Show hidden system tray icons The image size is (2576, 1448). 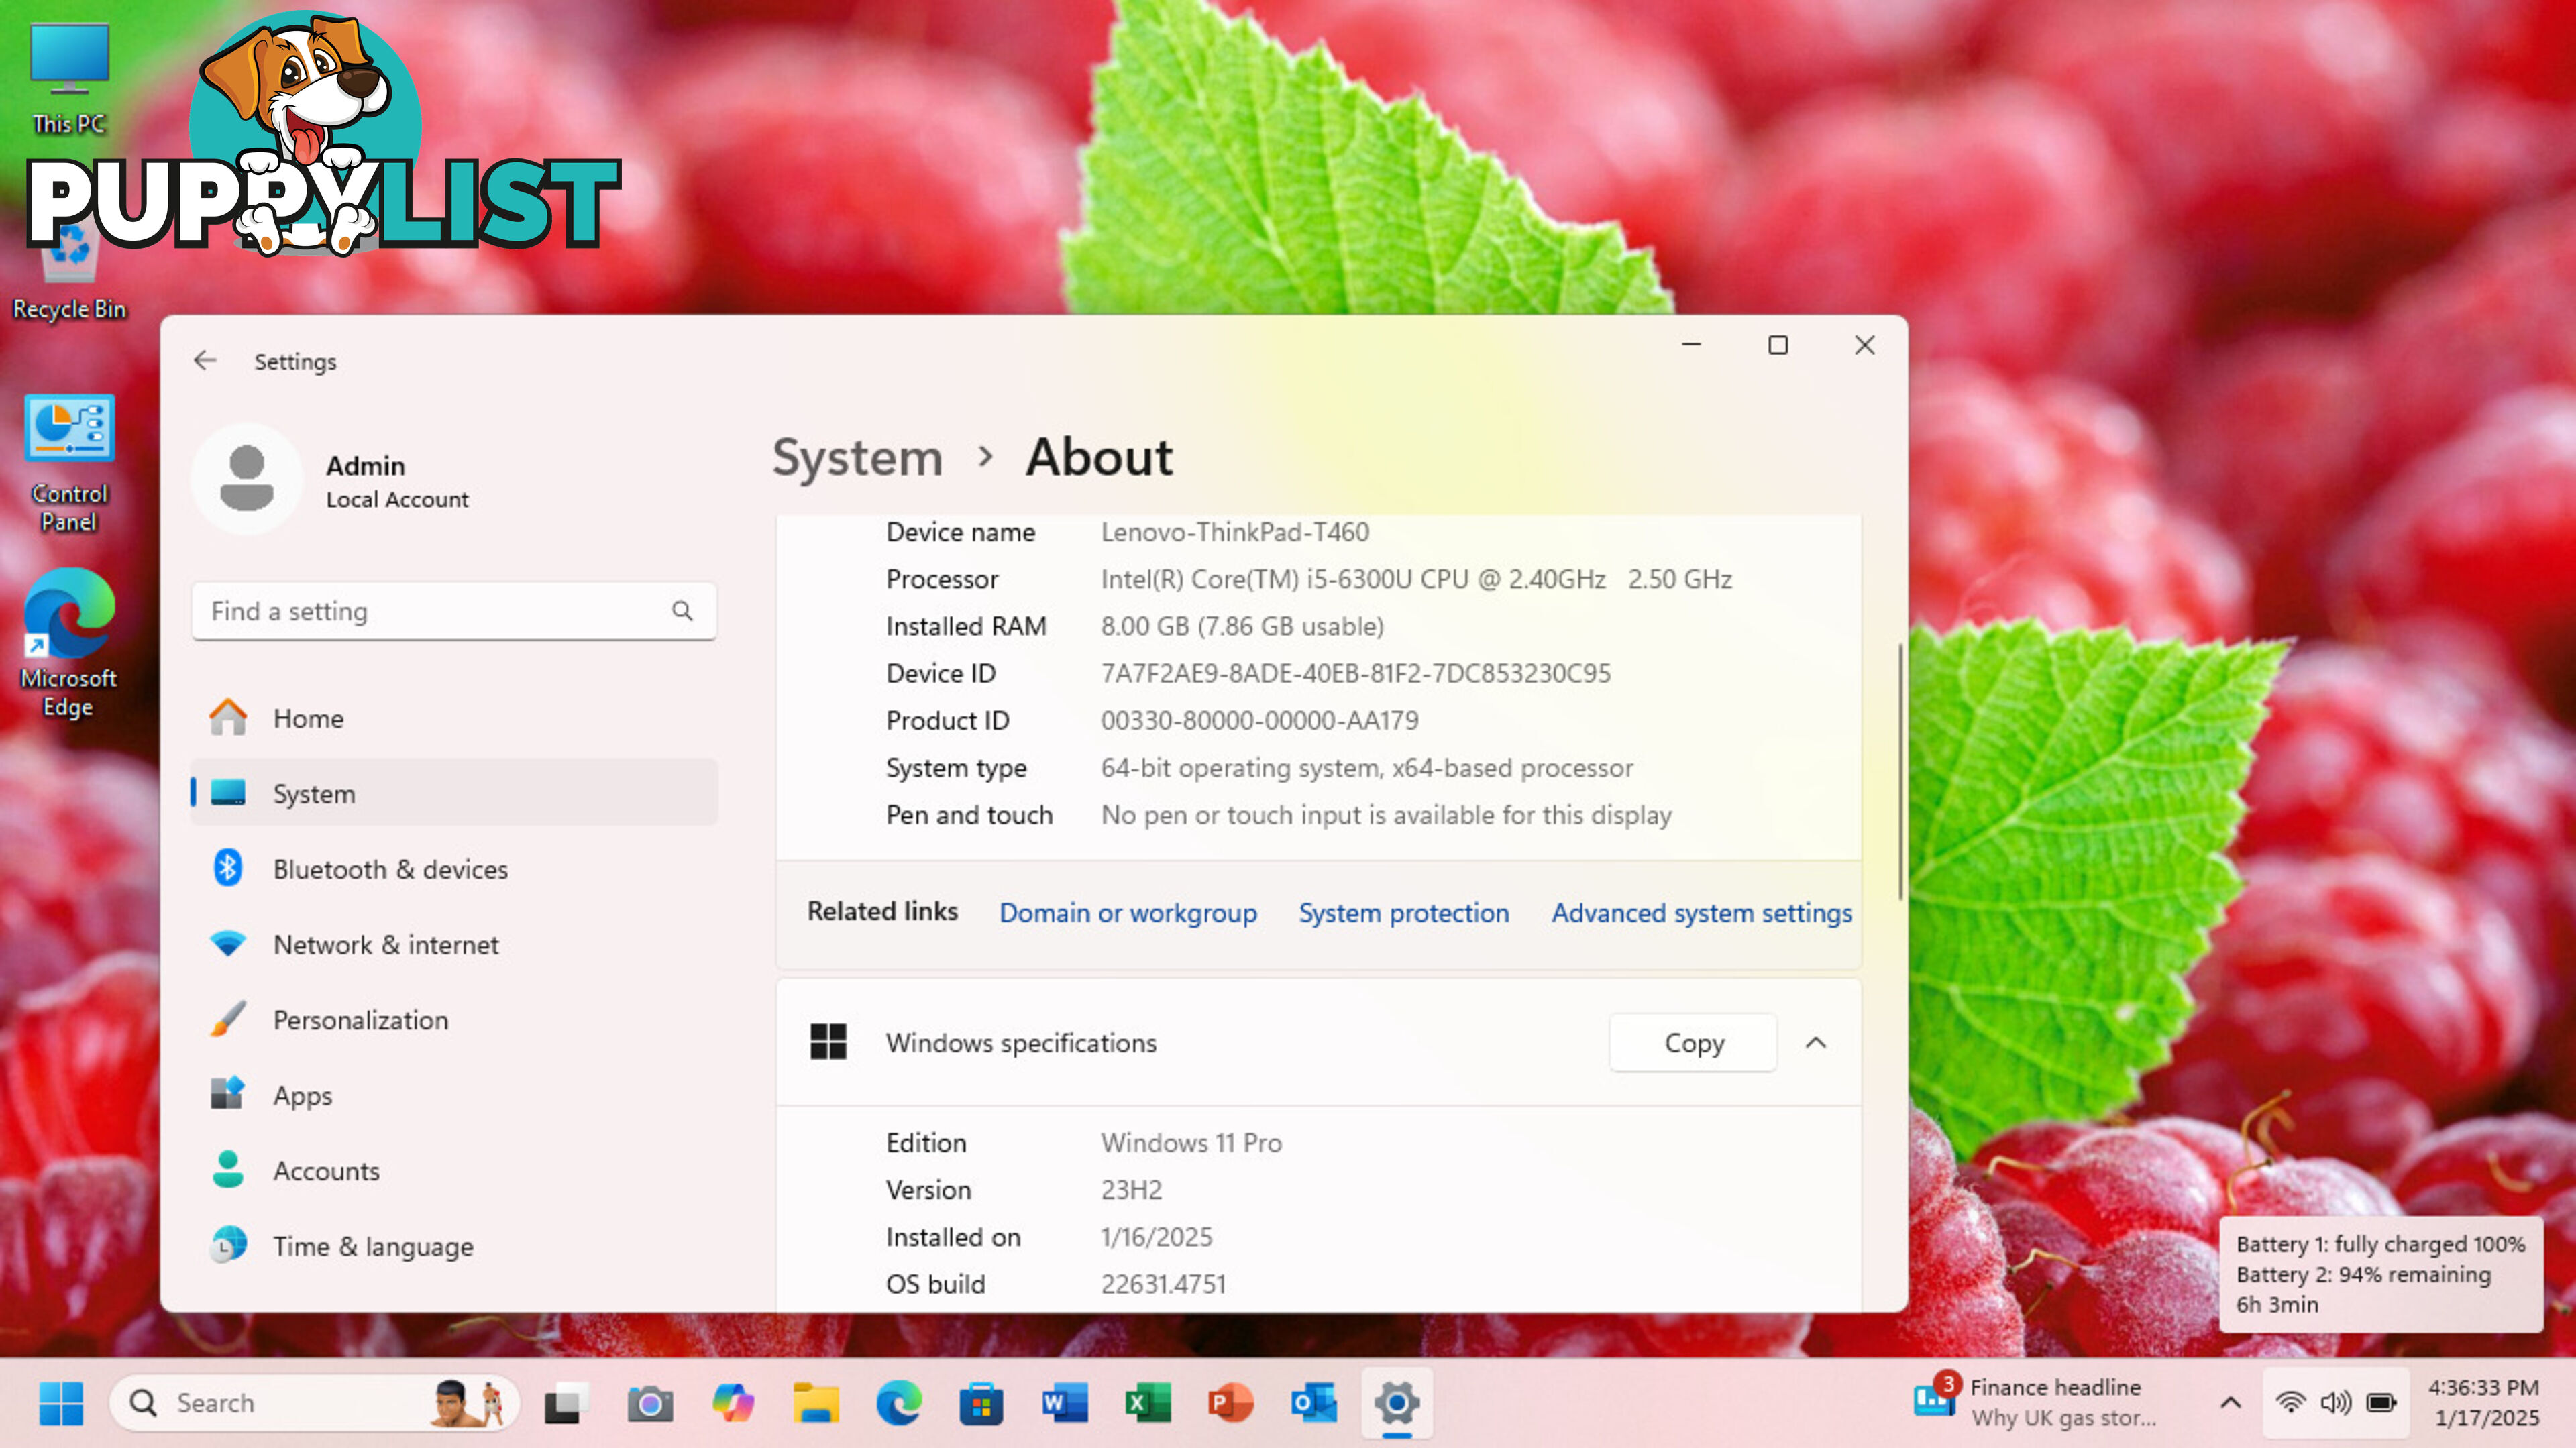point(2230,1403)
